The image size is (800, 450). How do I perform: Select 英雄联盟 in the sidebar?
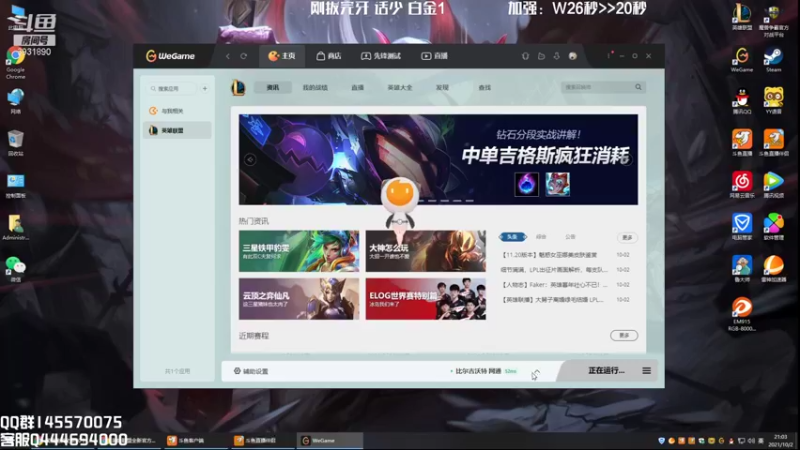click(177, 130)
